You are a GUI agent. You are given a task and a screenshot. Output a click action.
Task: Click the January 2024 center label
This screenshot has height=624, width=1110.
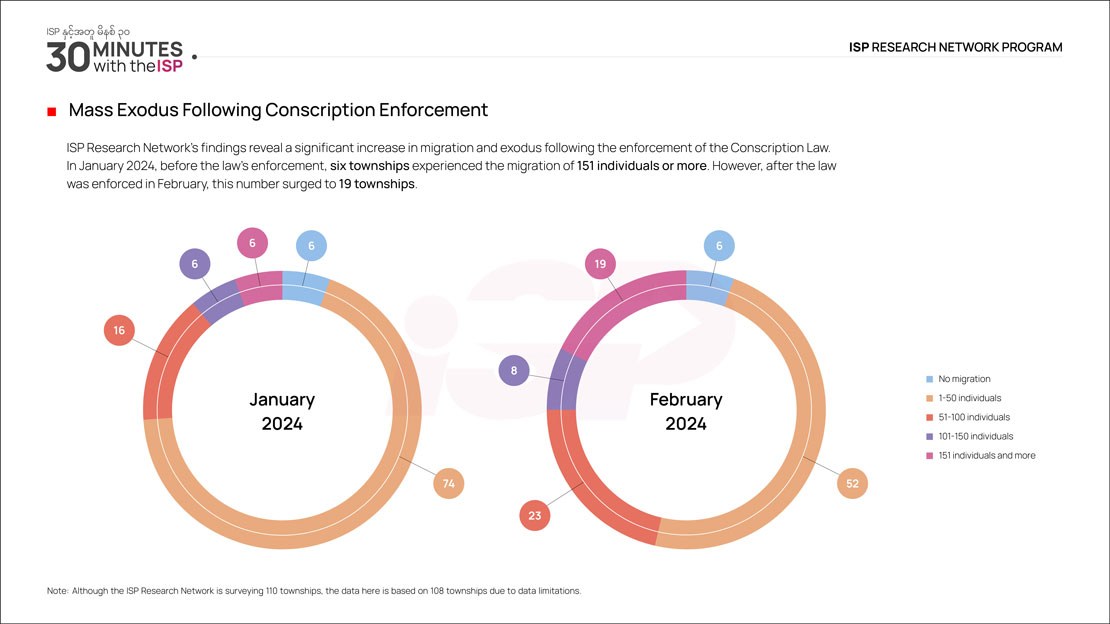(282, 411)
